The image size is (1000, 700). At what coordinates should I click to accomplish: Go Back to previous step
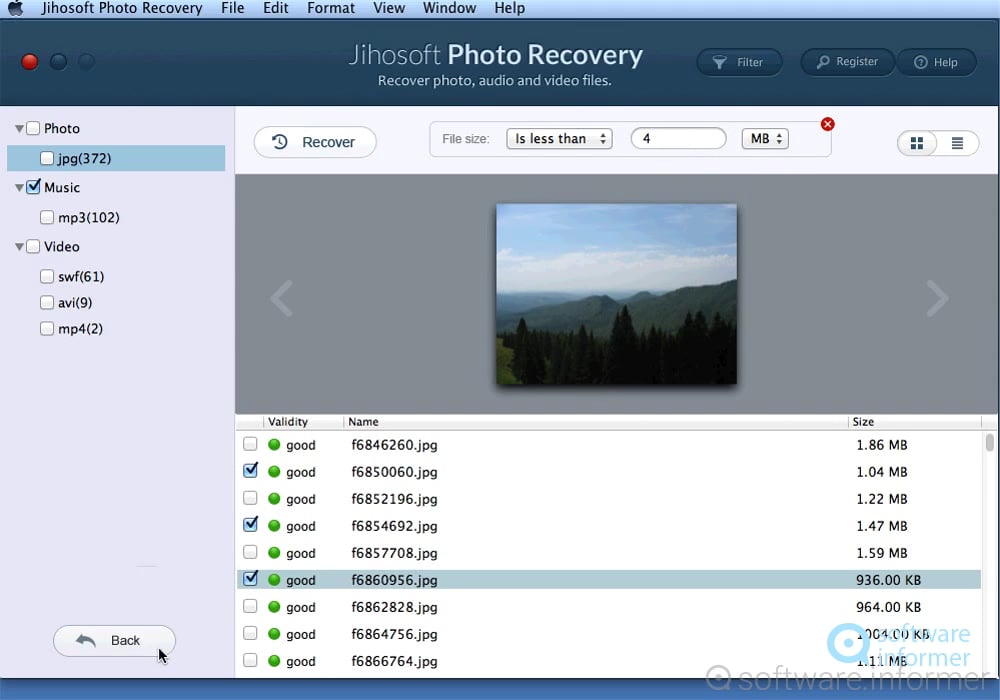(114, 641)
